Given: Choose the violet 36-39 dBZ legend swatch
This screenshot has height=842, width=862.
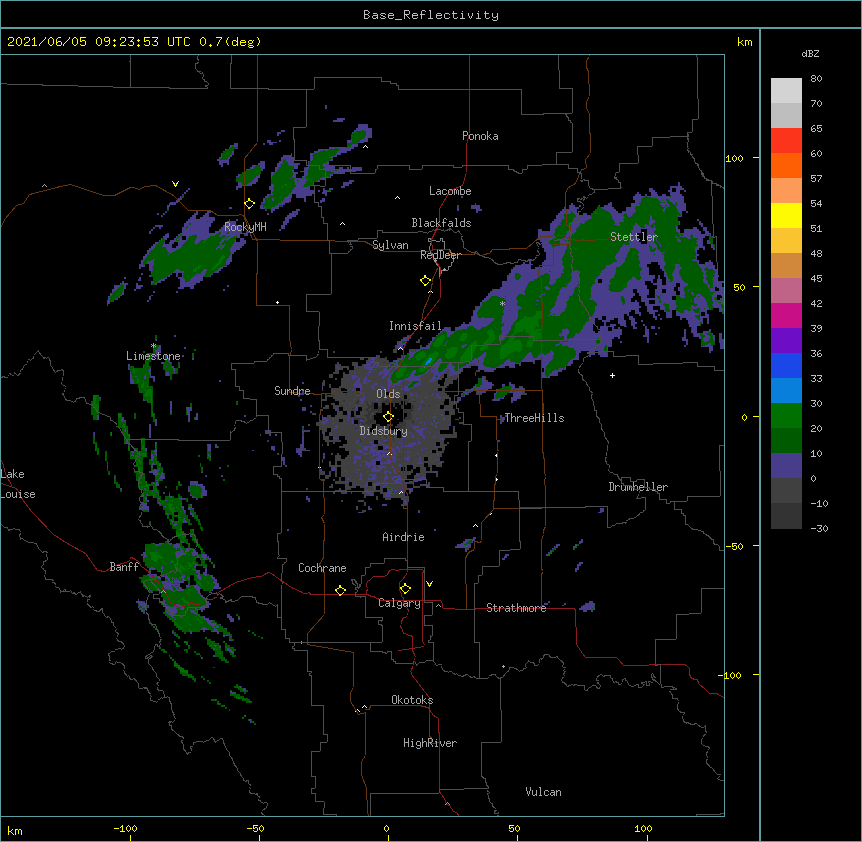Looking at the screenshot, I should point(786,341).
